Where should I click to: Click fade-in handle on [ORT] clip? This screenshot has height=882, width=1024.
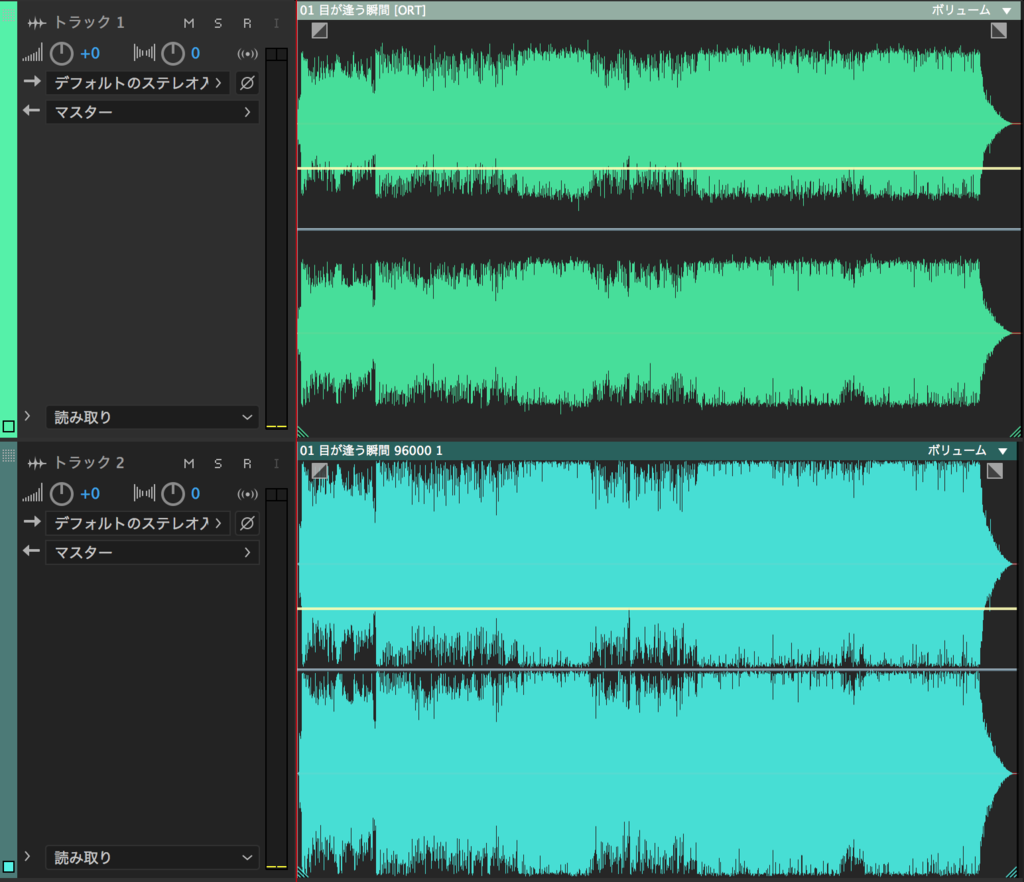coord(319,30)
